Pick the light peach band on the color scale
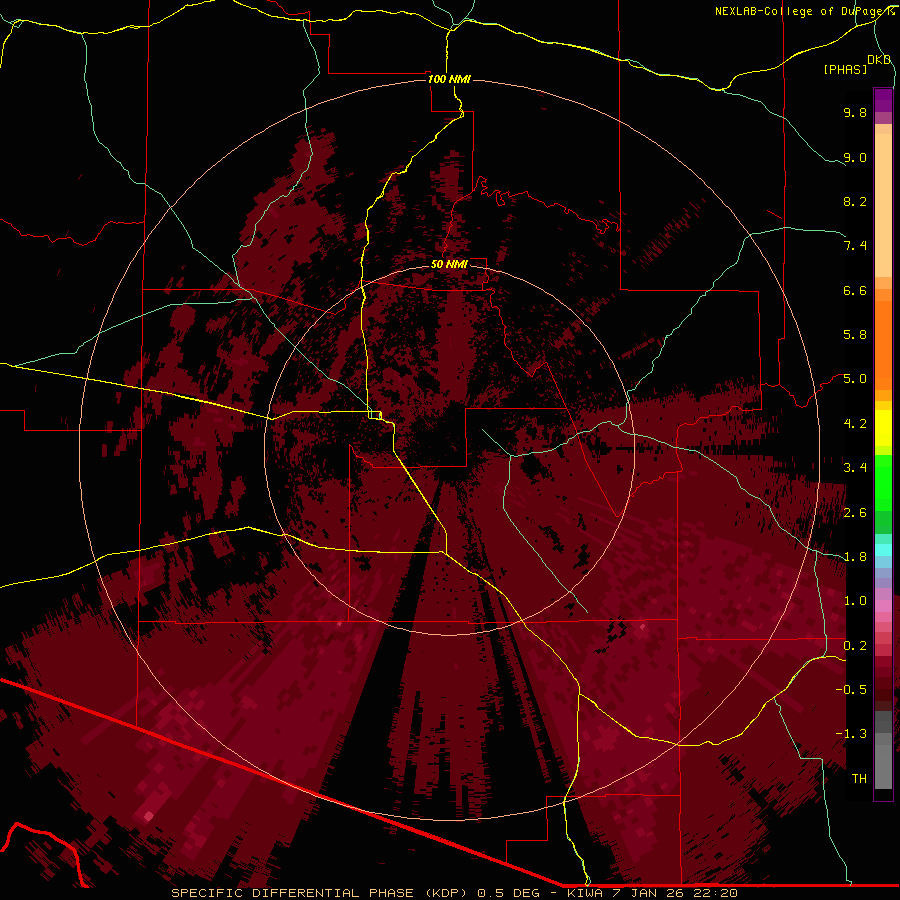Viewport: 900px width, 900px height. pos(883,205)
